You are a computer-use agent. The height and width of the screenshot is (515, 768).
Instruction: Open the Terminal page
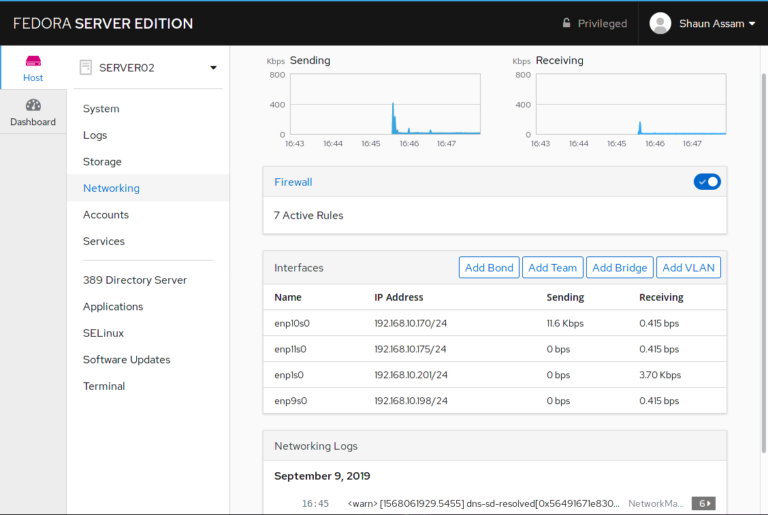pos(104,386)
